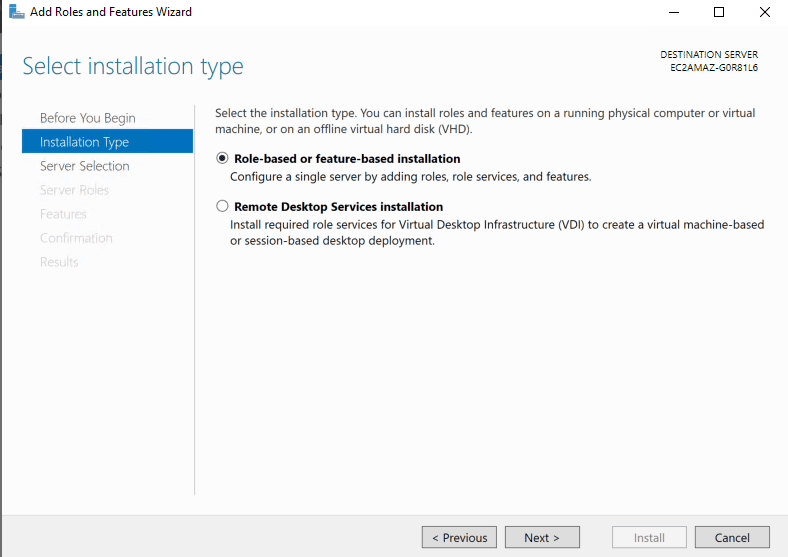Click 'Configure a single server' description text
The image size is (788, 557).
(x=411, y=176)
